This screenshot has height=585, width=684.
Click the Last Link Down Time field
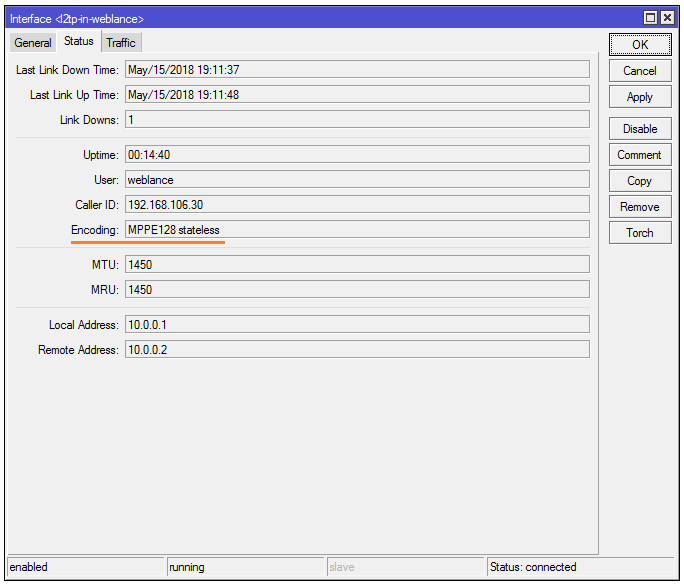(357, 69)
